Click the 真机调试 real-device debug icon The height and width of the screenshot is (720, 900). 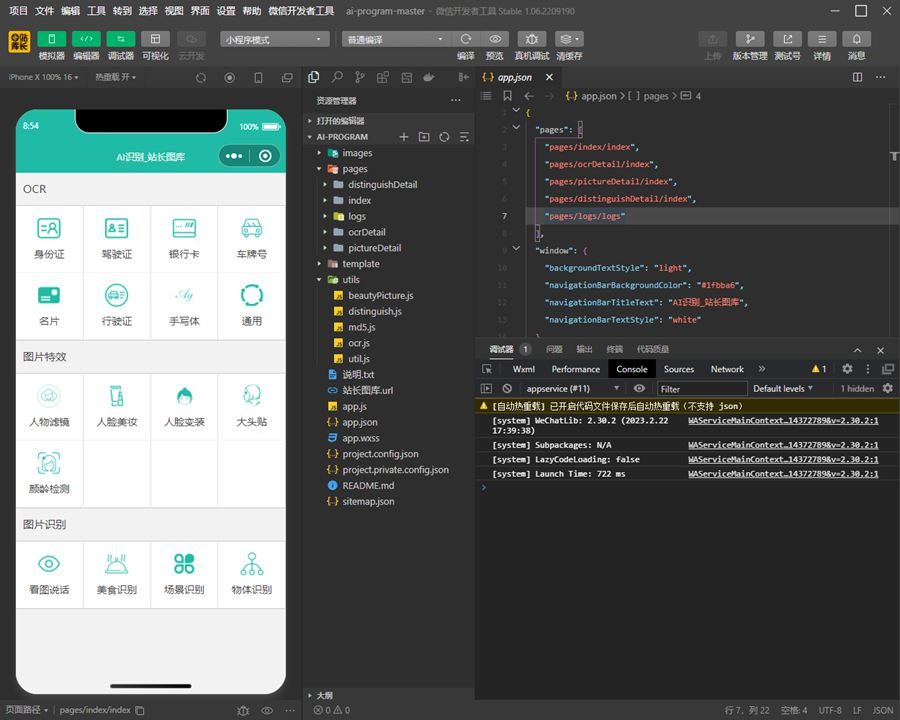tap(532, 39)
